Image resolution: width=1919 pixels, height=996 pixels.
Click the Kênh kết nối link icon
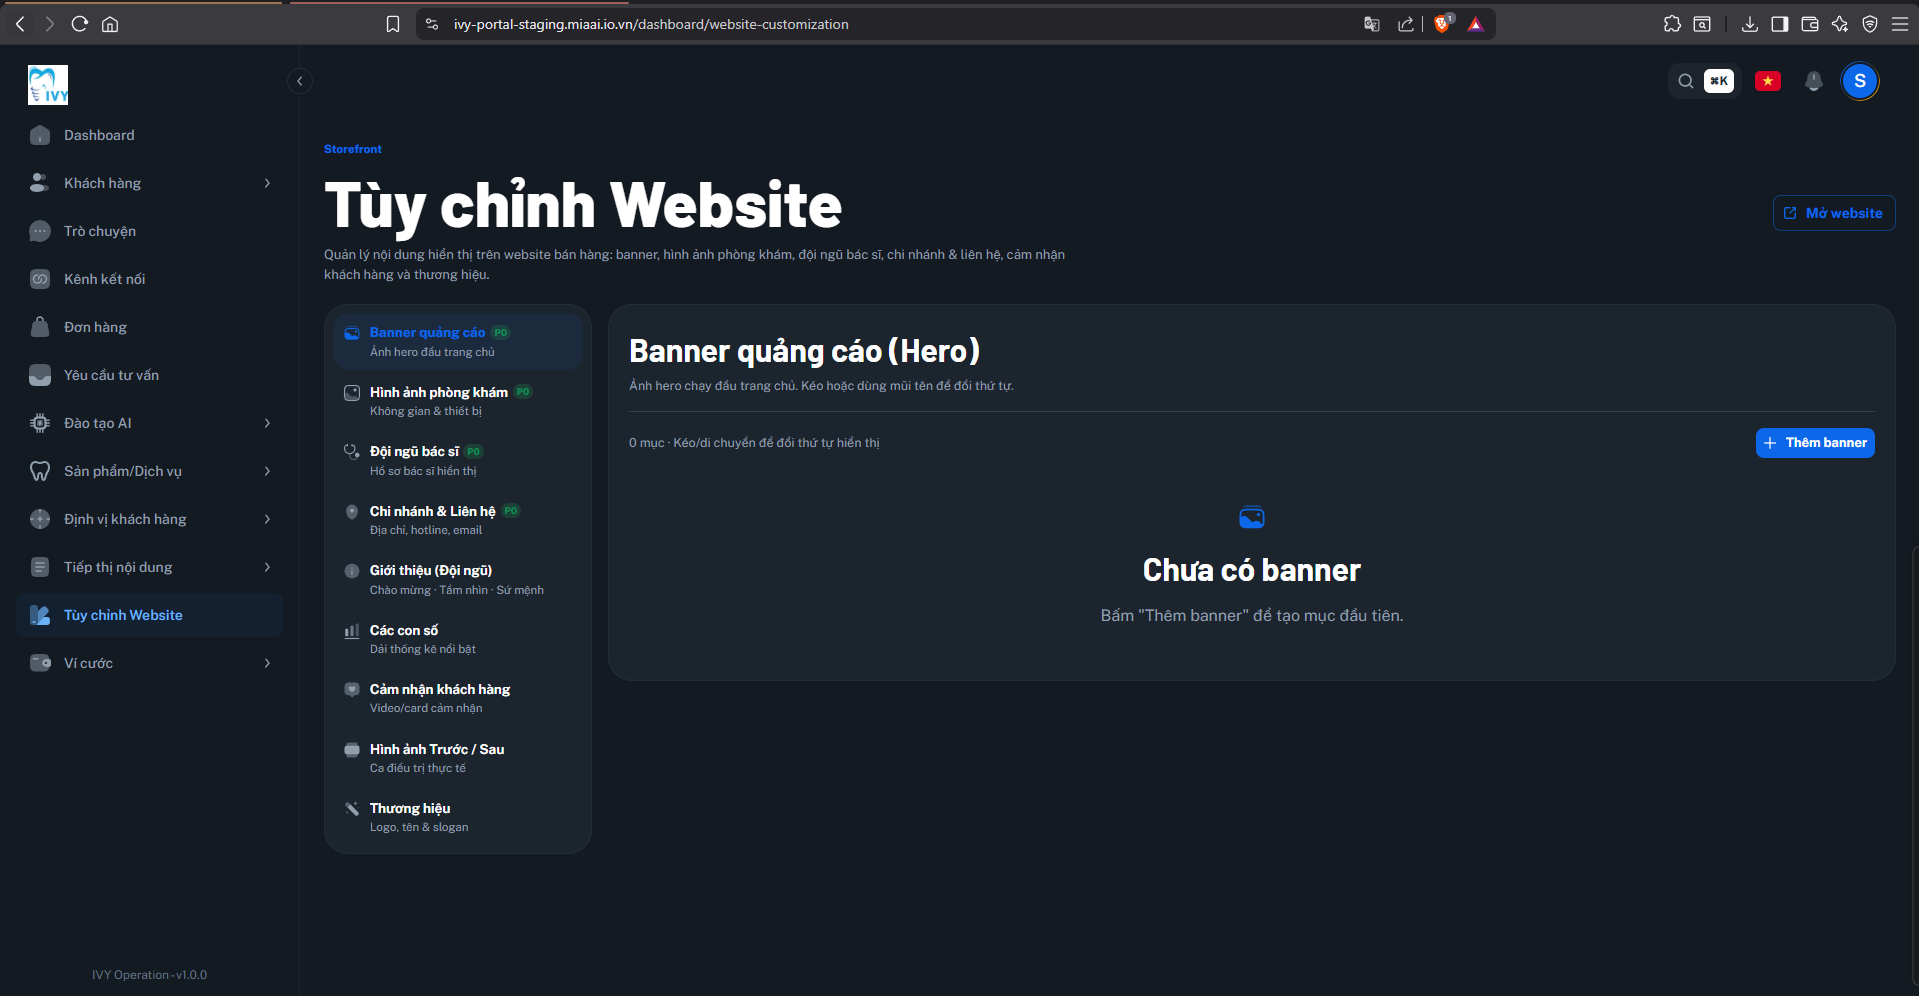(x=40, y=279)
